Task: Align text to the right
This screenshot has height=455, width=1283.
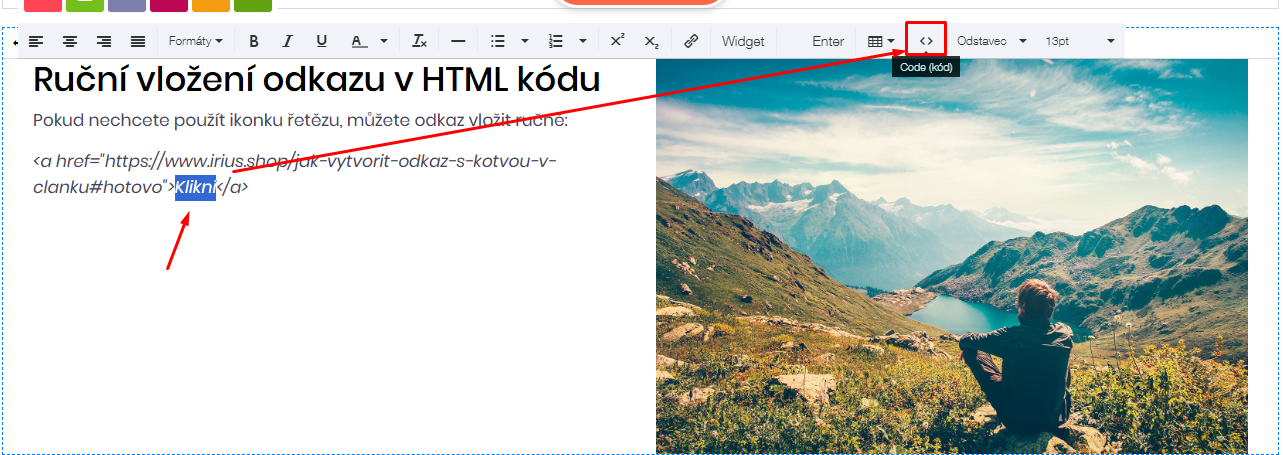Action: [104, 41]
